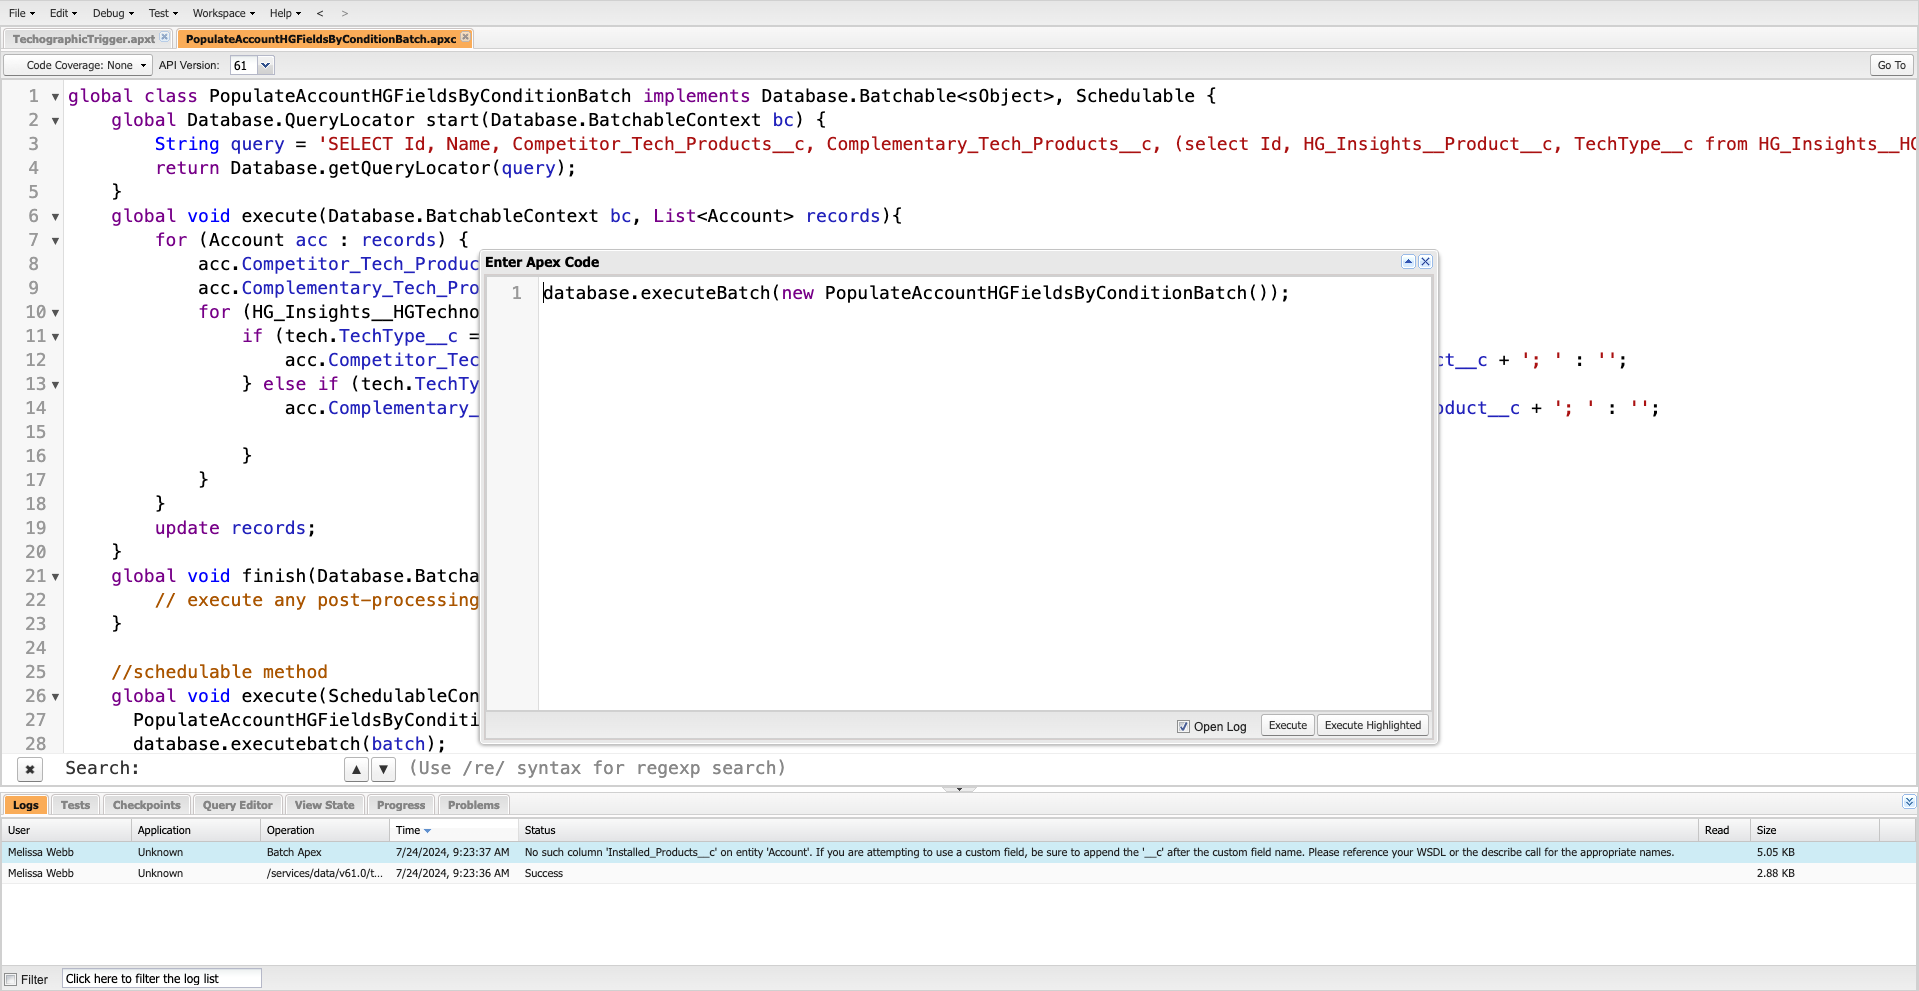This screenshot has height=991, width=1919.
Task: Open the File menu
Action: click(21, 13)
